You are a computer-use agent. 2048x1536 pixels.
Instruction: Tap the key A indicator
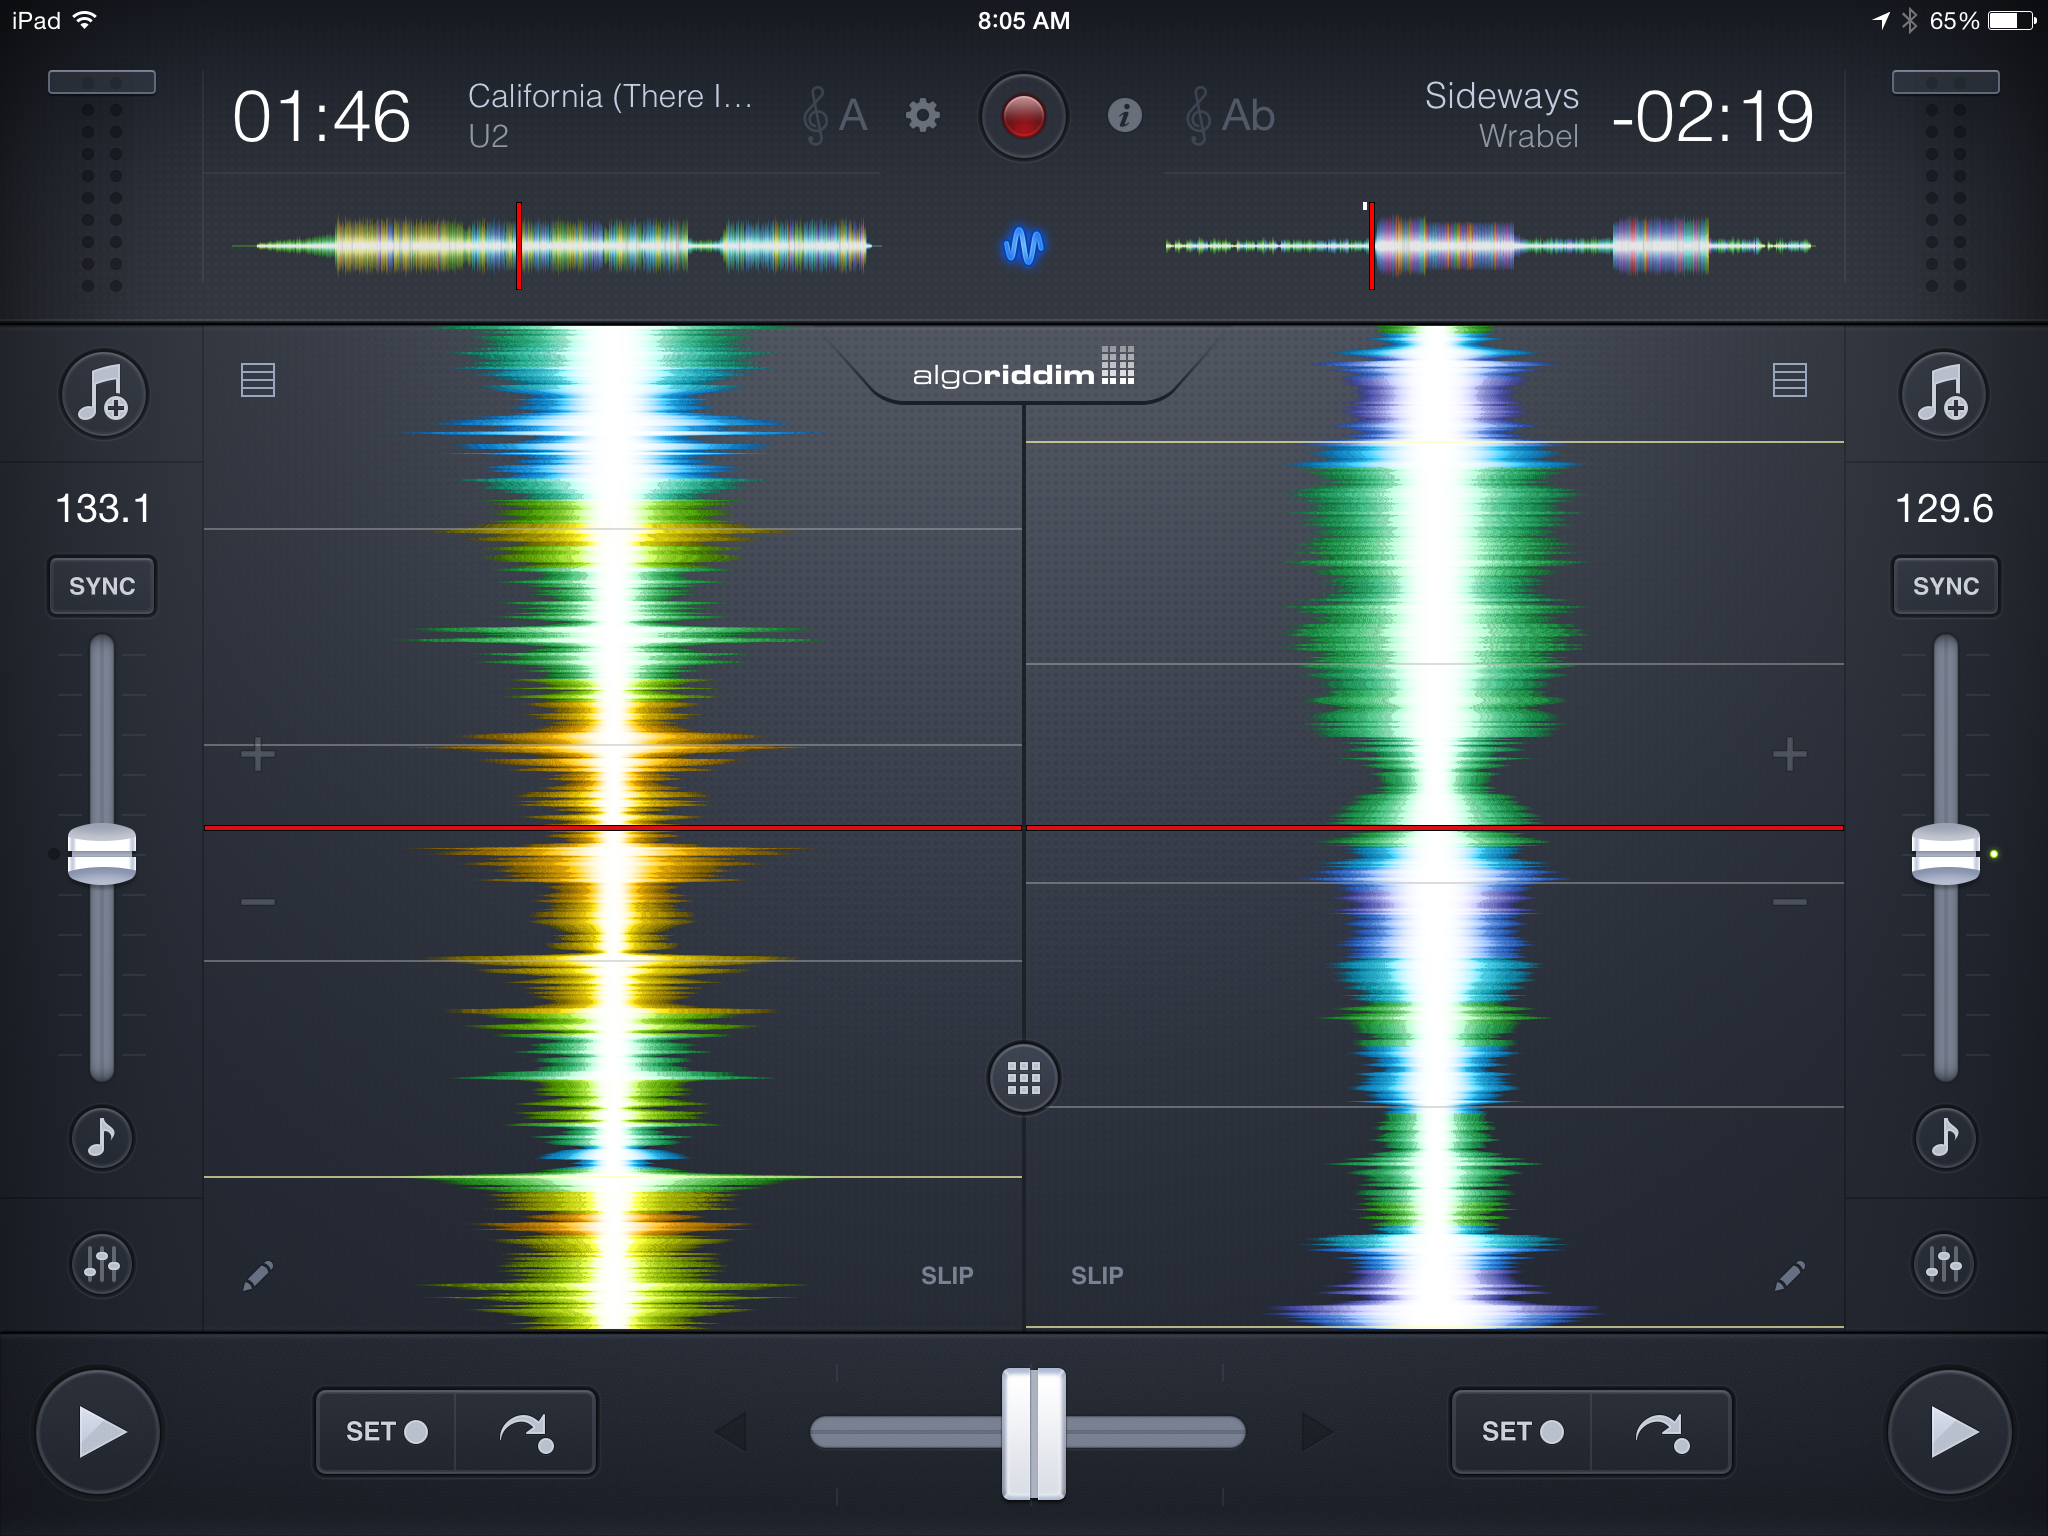[x=835, y=116]
